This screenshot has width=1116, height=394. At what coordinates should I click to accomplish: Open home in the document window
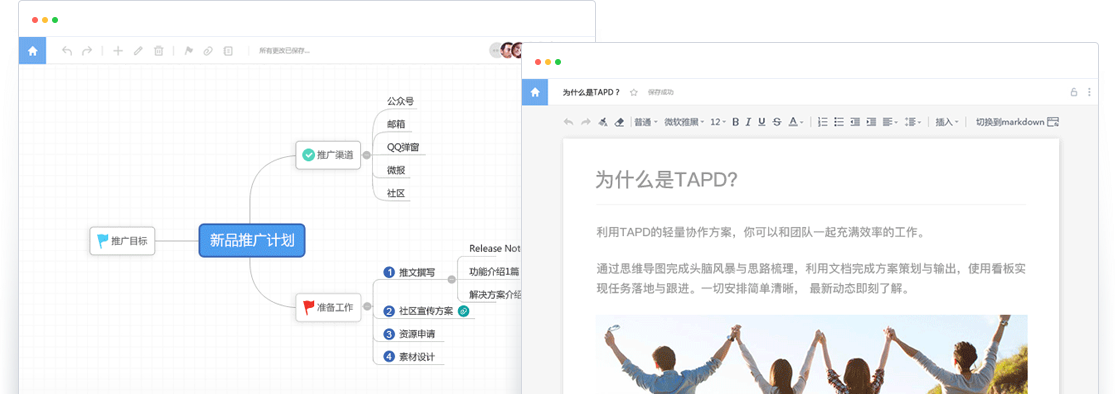535,92
